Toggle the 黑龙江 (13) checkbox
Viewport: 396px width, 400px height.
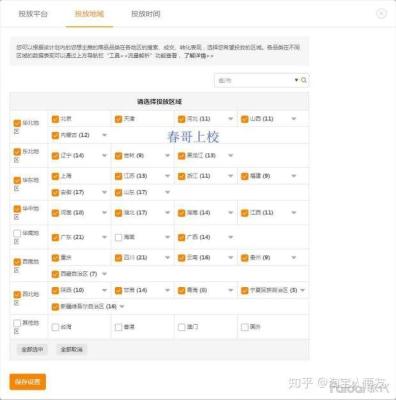pos(181,156)
